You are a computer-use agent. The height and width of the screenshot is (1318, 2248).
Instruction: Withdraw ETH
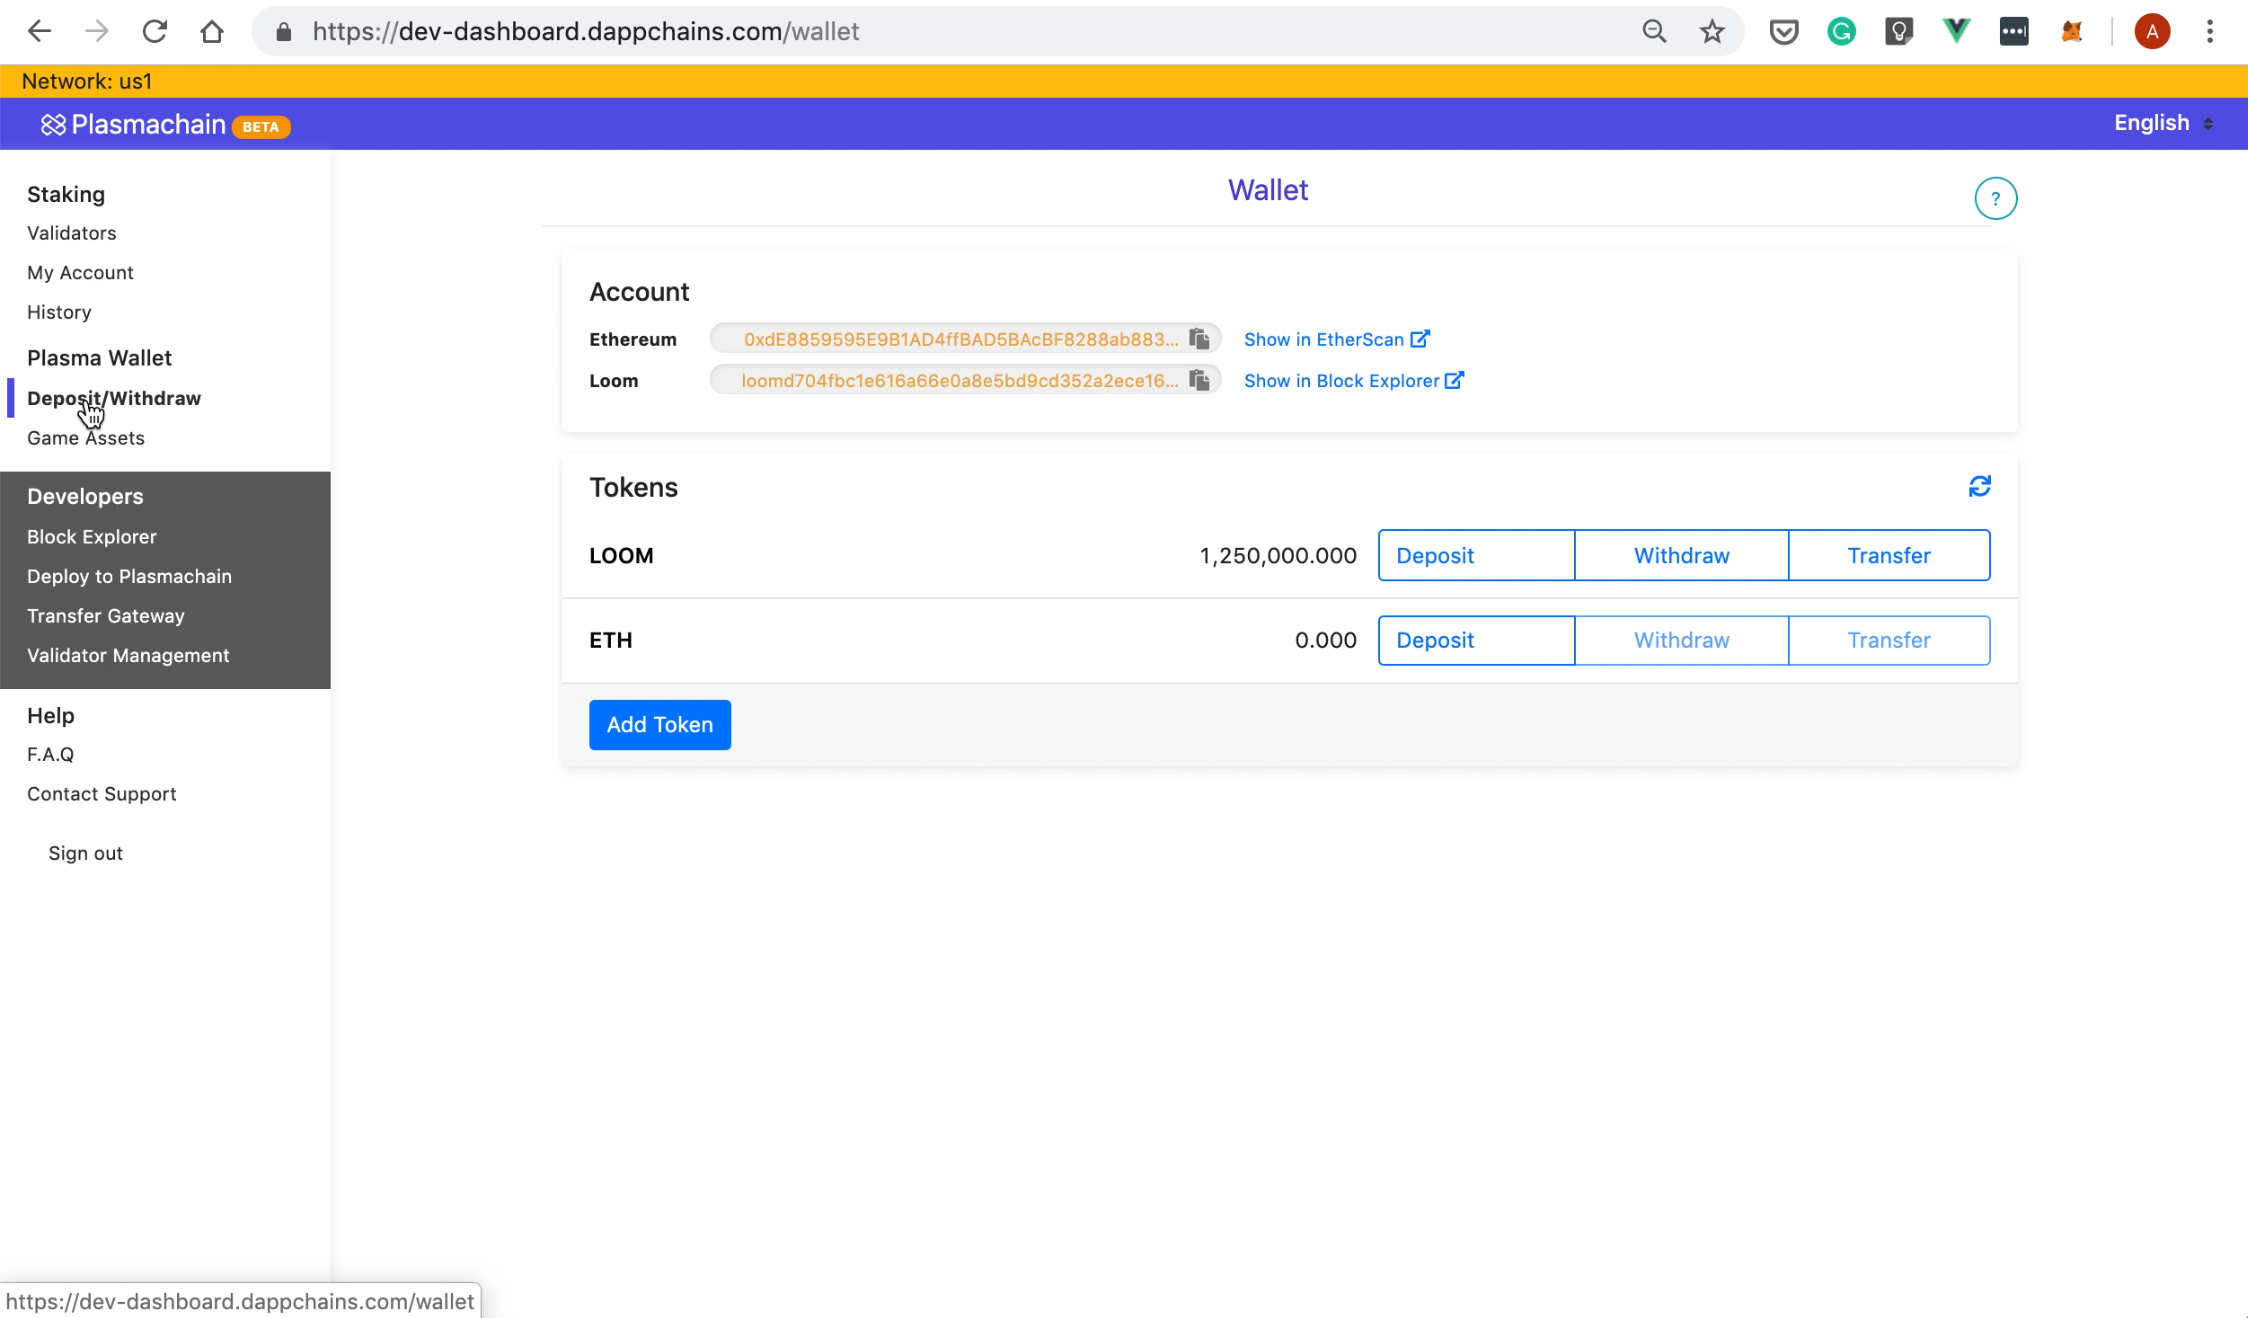point(1681,640)
